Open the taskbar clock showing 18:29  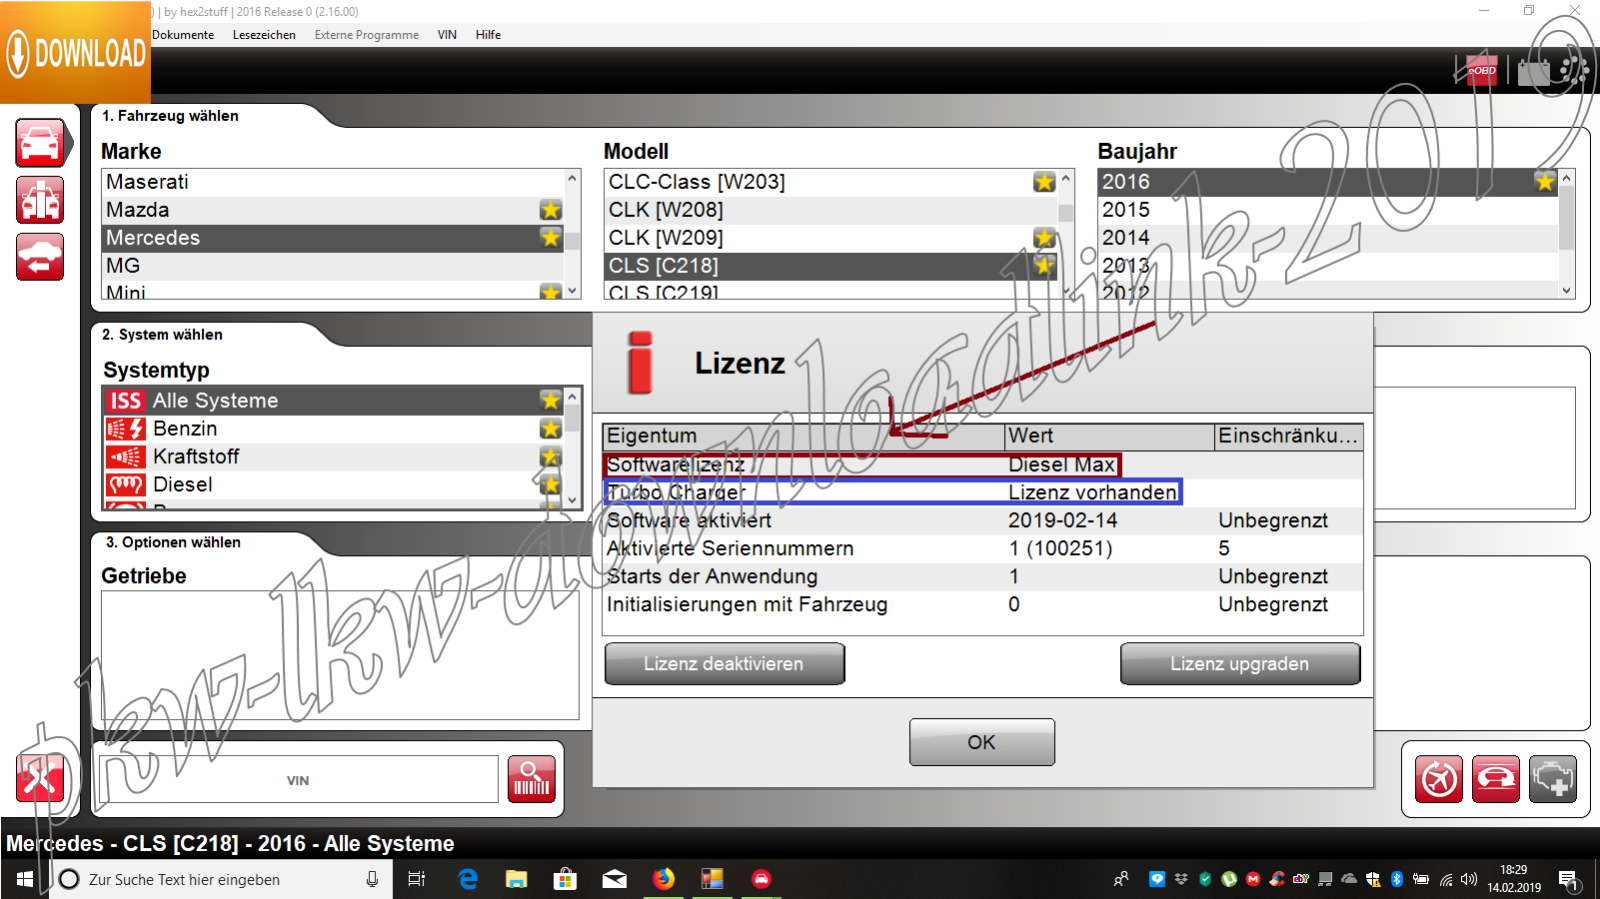1513,879
